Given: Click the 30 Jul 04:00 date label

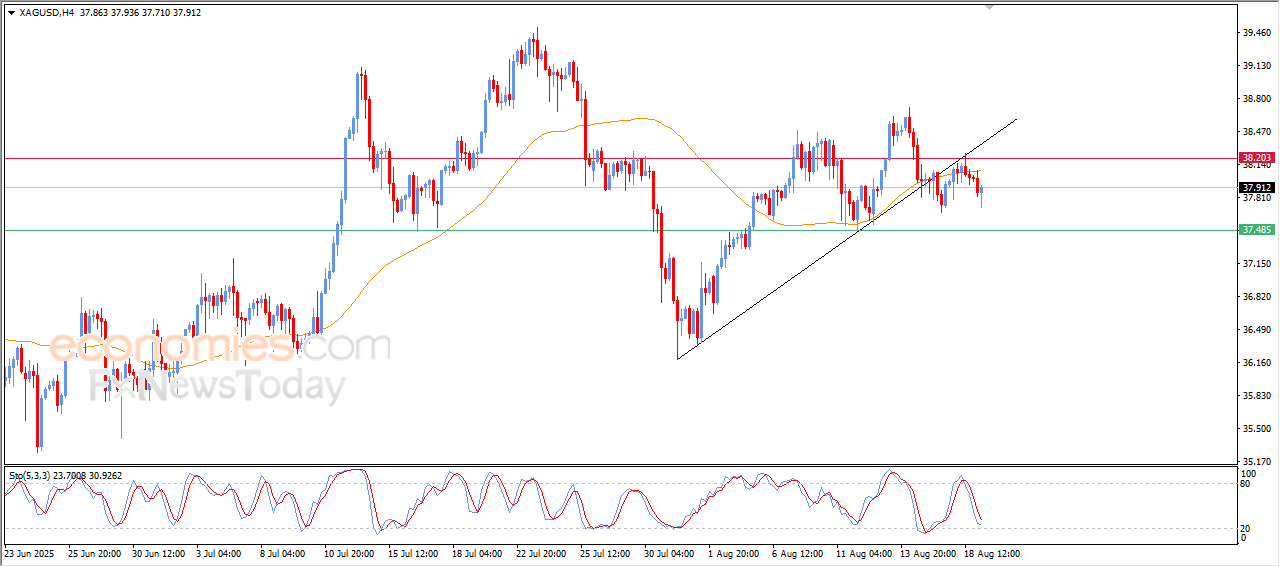Looking at the screenshot, I should coord(671,553).
